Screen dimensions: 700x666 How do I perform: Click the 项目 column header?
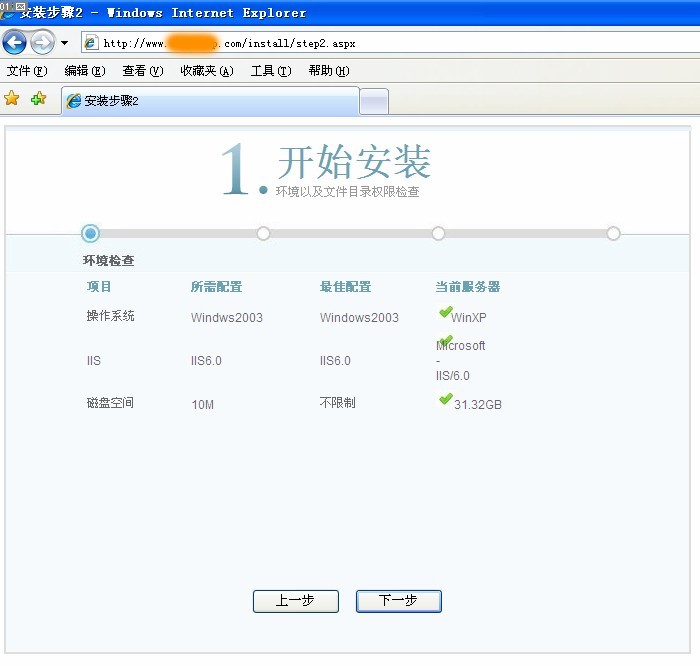coord(99,286)
